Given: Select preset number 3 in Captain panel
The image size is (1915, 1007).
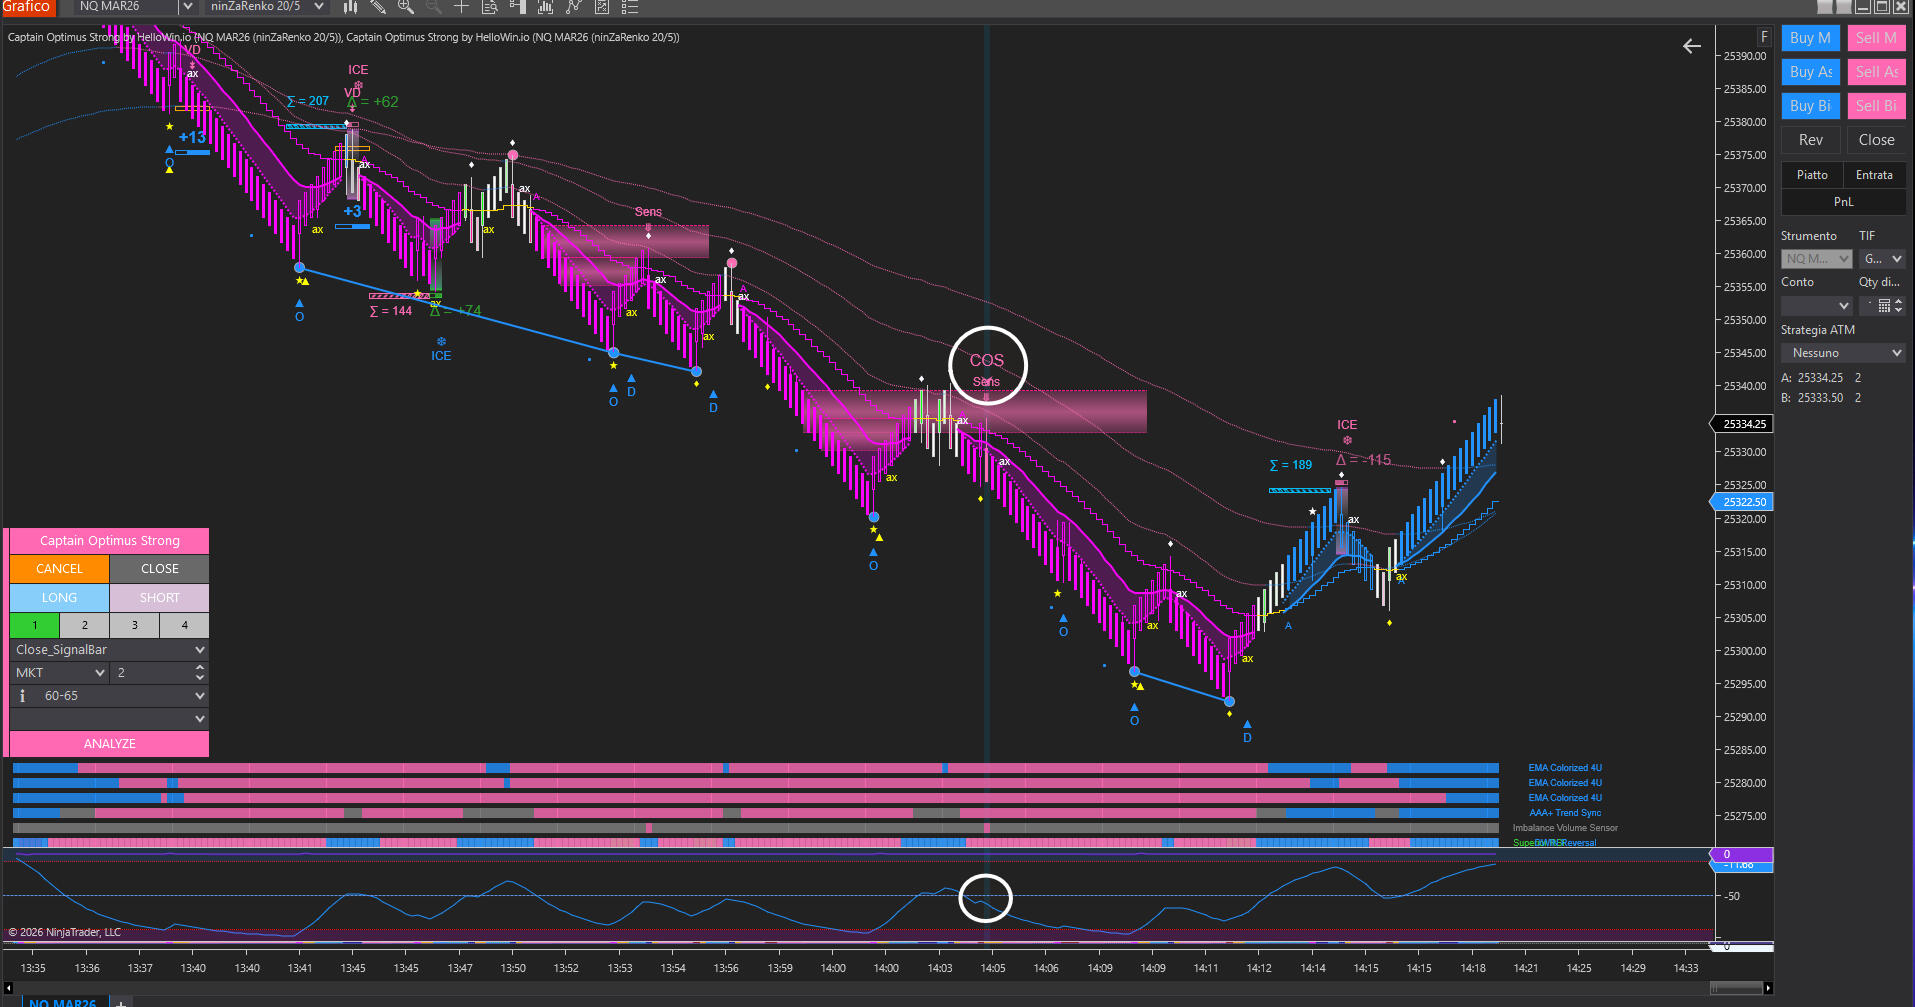Looking at the screenshot, I should [134, 625].
